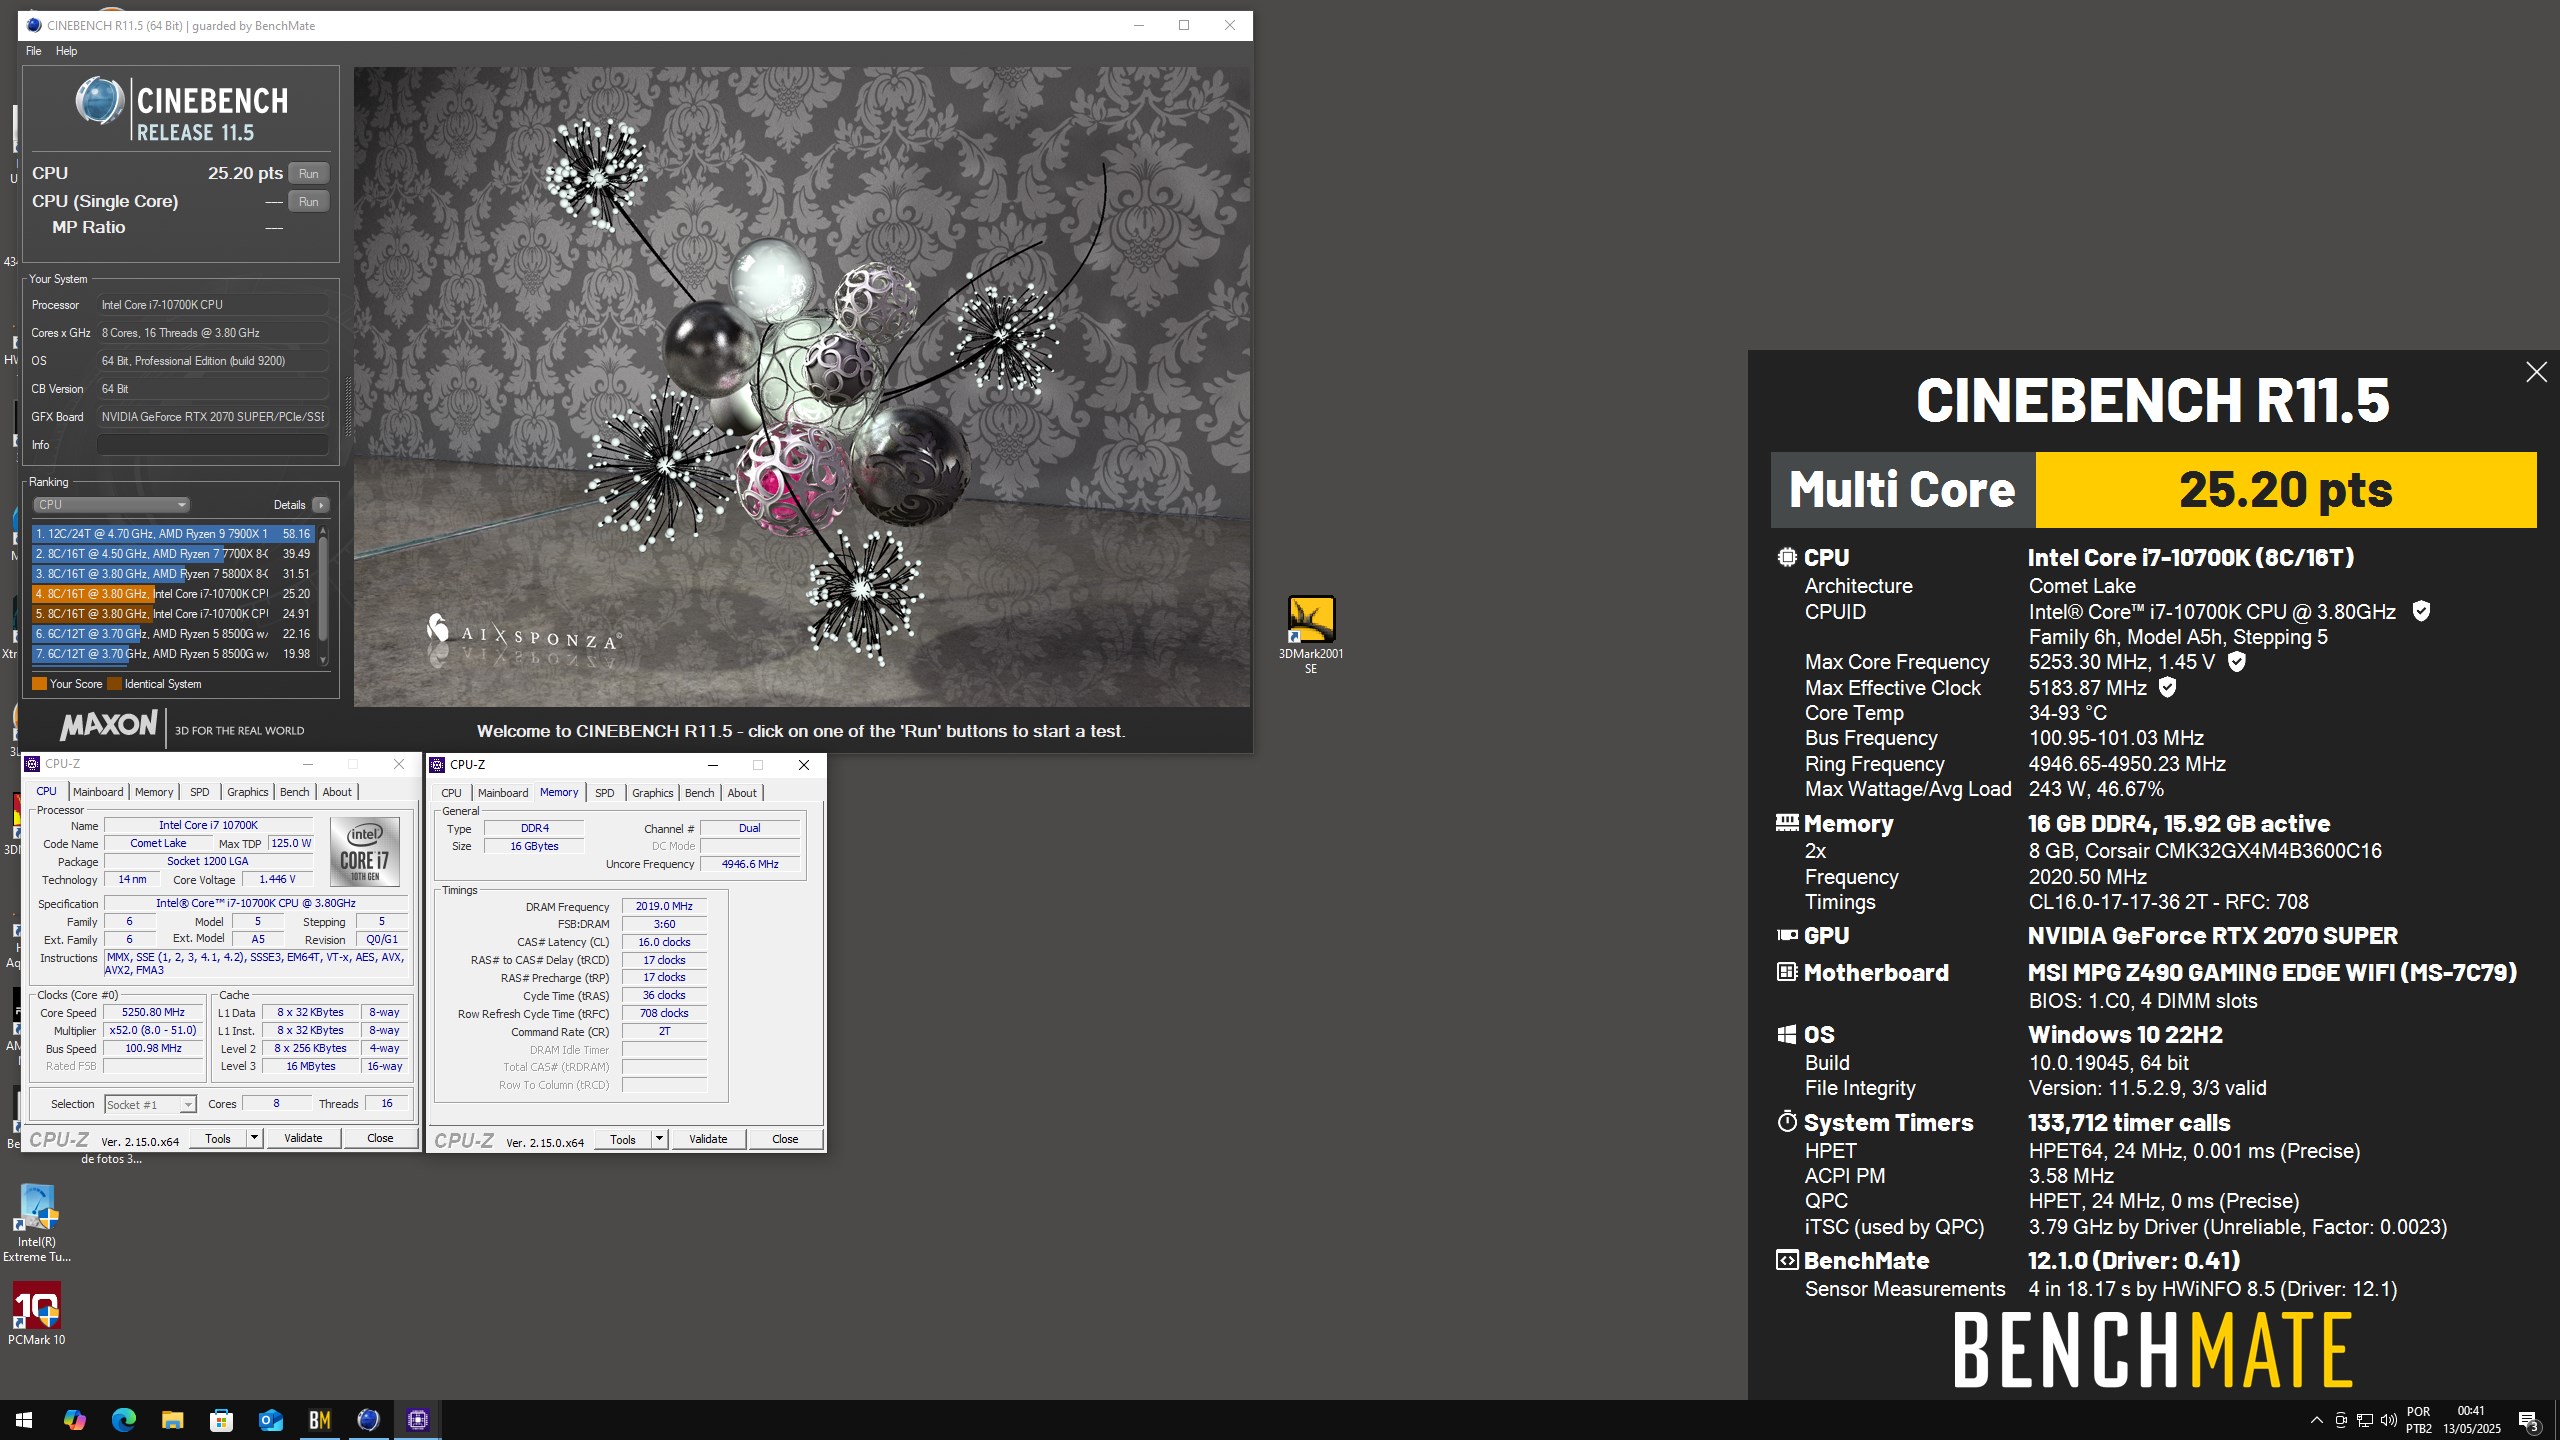
Task: Open the Socket #1 selection dropdown
Action: [x=150, y=1105]
